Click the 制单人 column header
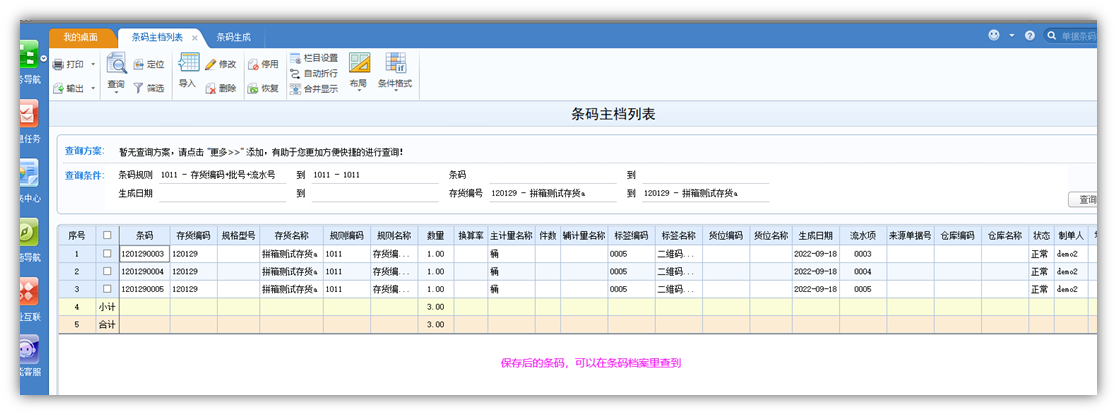 [1071, 235]
